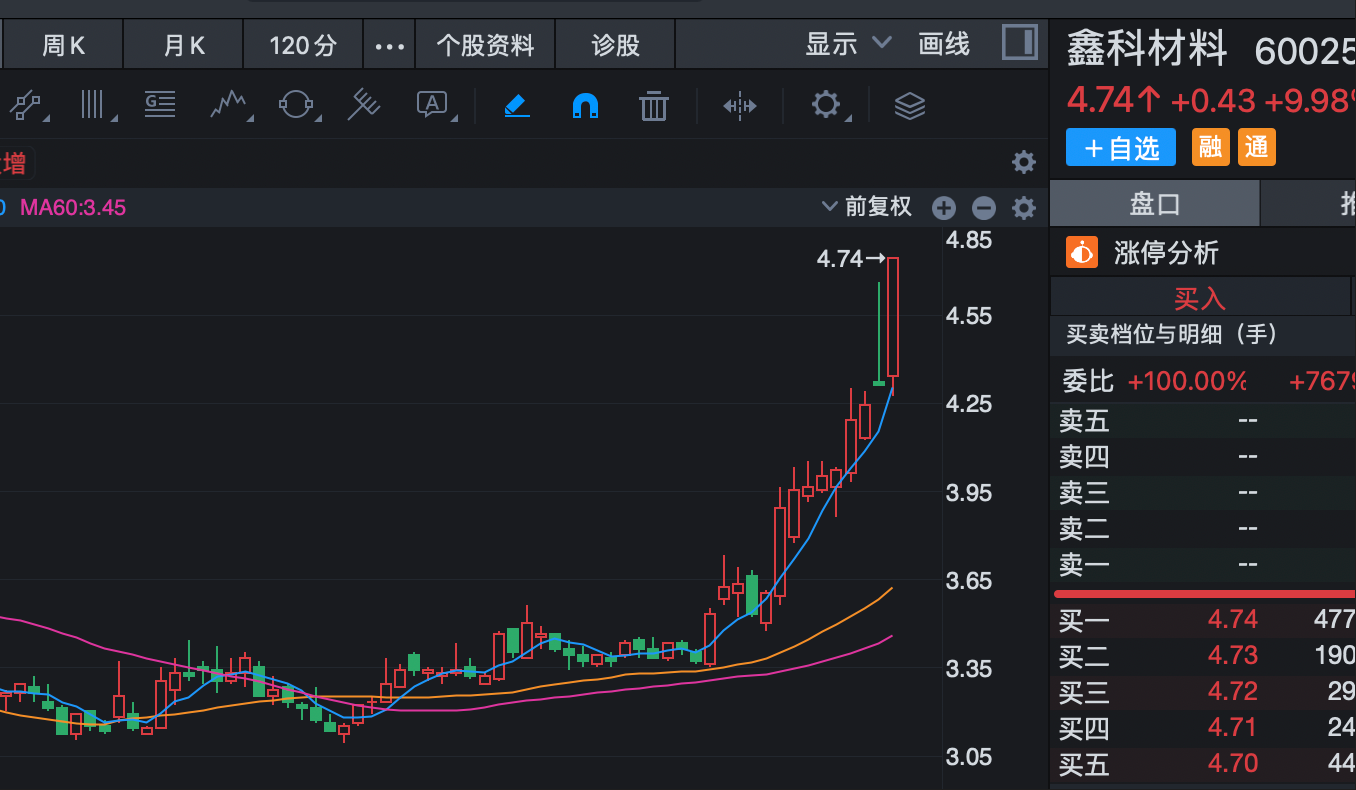Open 诊股 diagnosis tab
The height and width of the screenshot is (790, 1356).
click(615, 45)
